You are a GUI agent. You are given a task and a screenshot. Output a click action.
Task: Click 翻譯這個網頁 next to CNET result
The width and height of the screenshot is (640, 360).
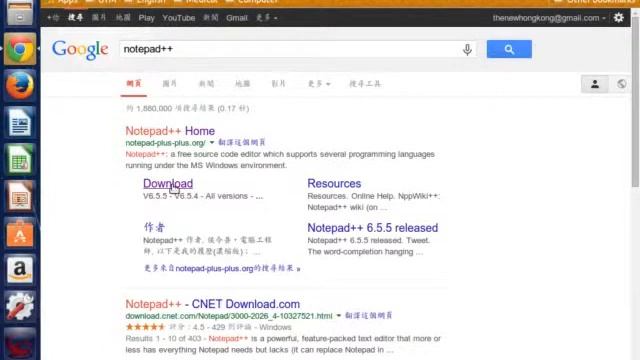click(x=369, y=316)
